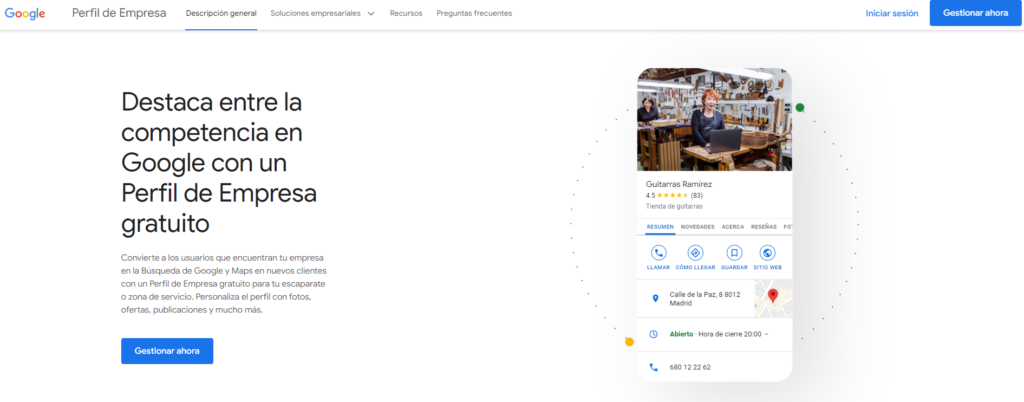
Task: Click Gestionar ahora in the top header
Action: point(975,13)
